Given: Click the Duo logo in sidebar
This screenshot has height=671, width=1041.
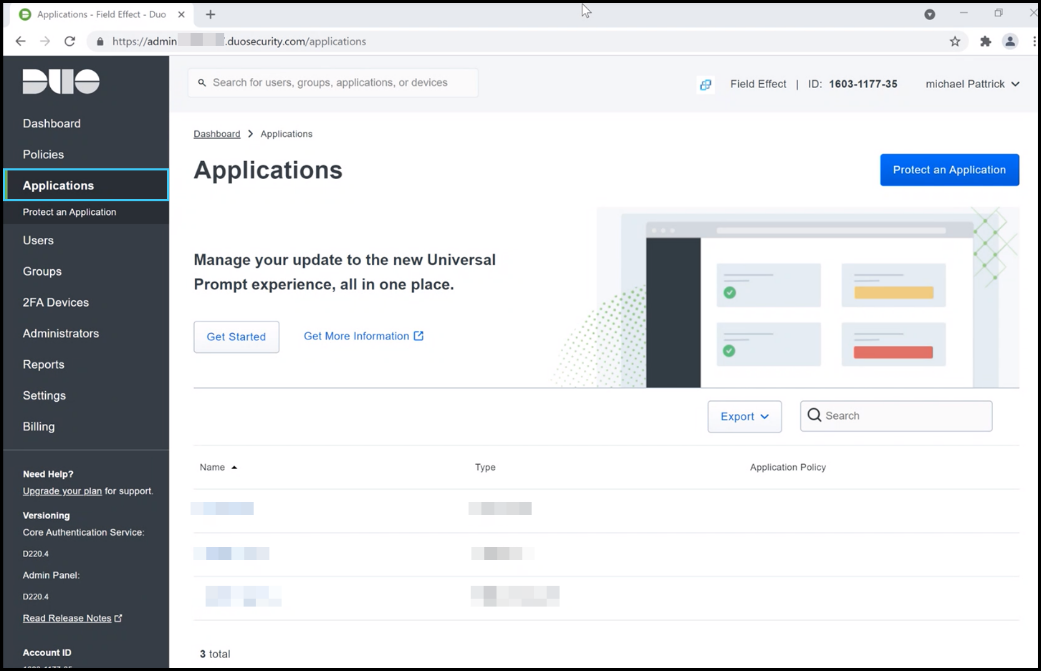Looking at the screenshot, I should [x=61, y=82].
